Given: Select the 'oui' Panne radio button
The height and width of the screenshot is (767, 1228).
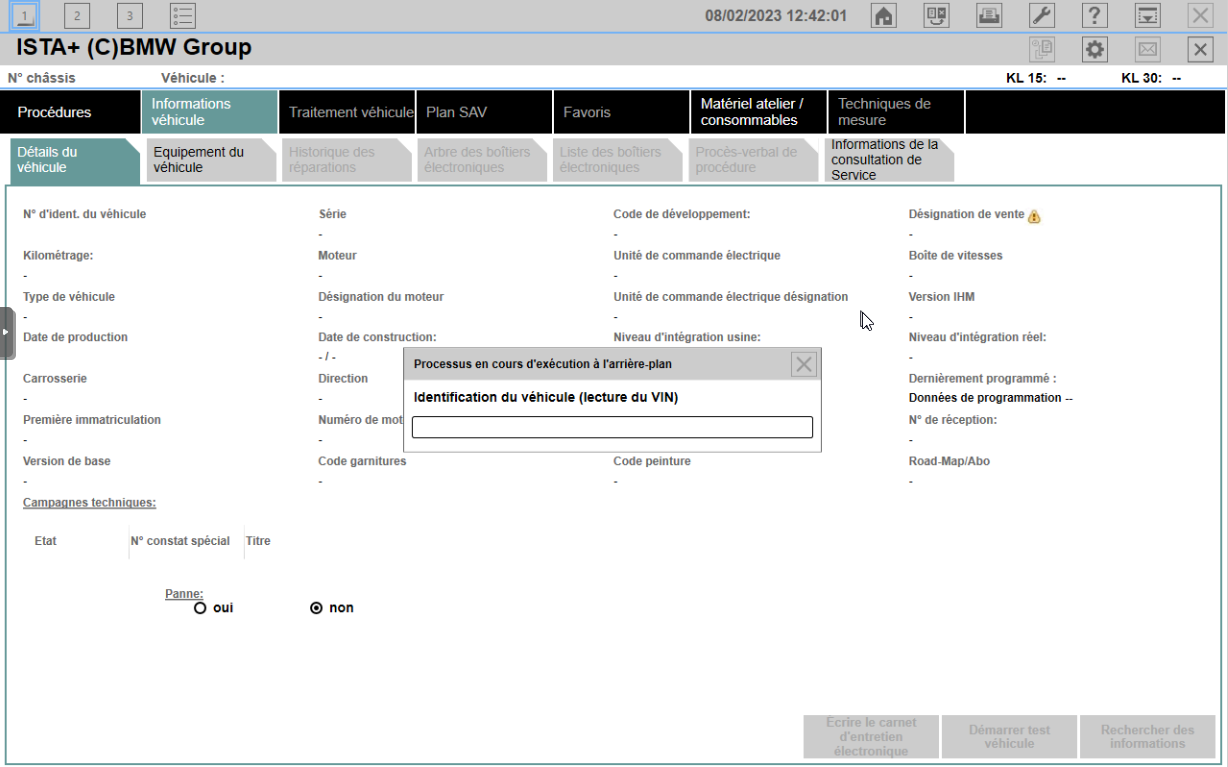Looking at the screenshot, I should (200, 608).
